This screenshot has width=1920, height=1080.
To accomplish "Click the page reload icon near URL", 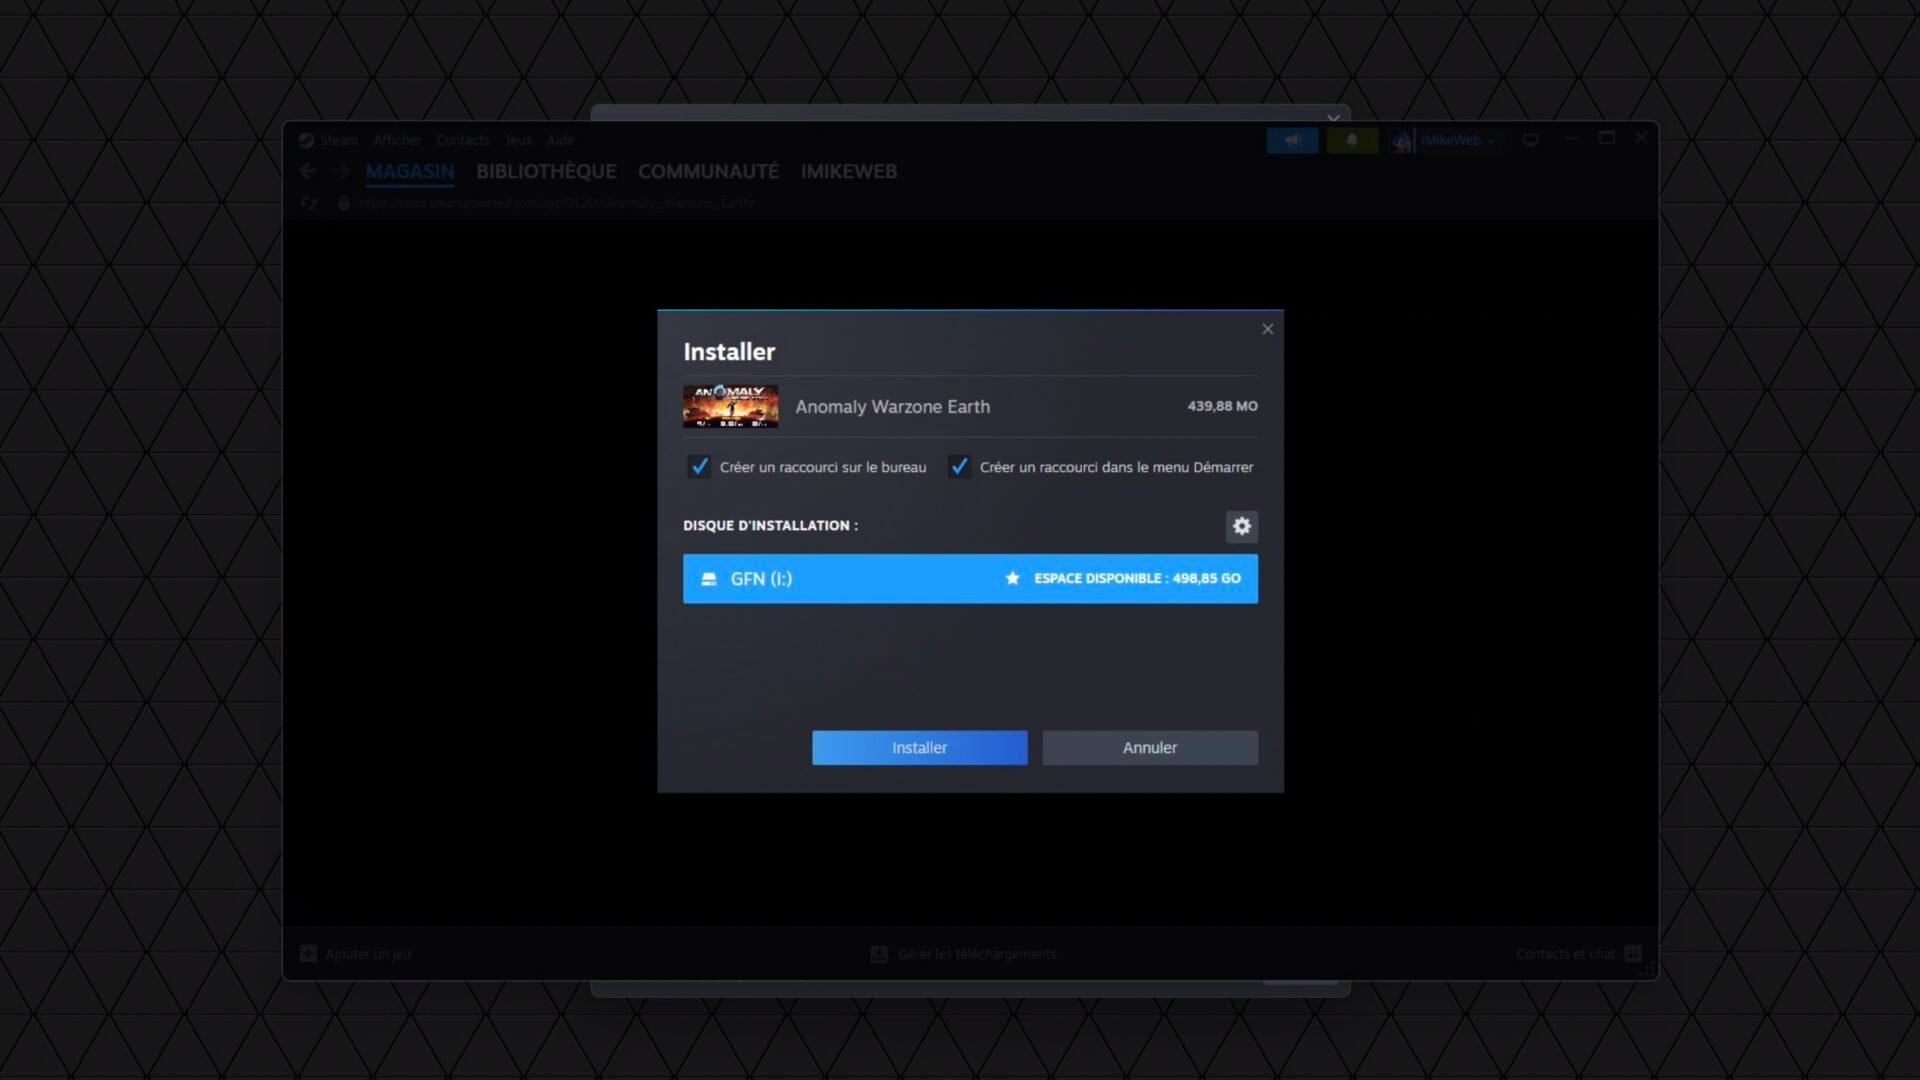I will [308, 203].
